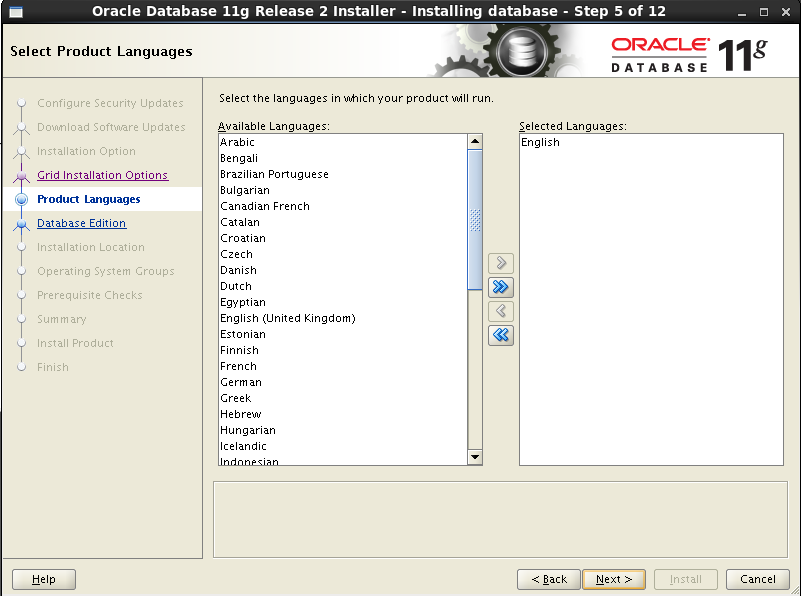Image resolution: width=801 pixels, height=596 pixels.
Task: Select French in Available Languages
Action: (342, 366)
